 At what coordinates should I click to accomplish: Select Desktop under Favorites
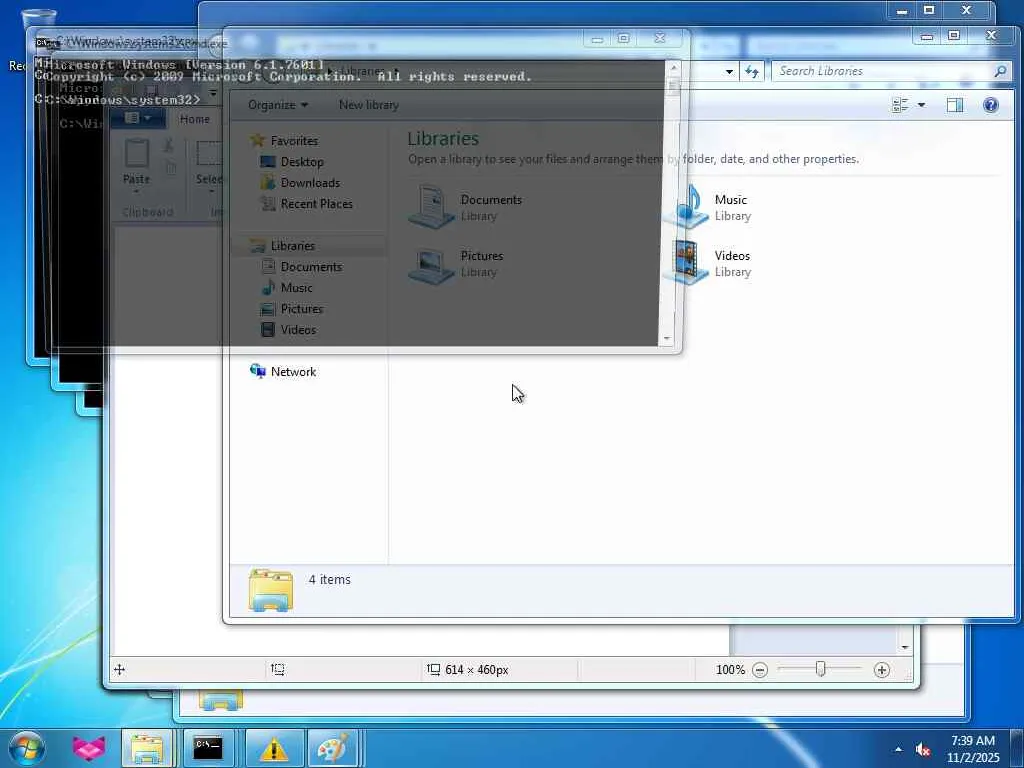coord(292,162)
